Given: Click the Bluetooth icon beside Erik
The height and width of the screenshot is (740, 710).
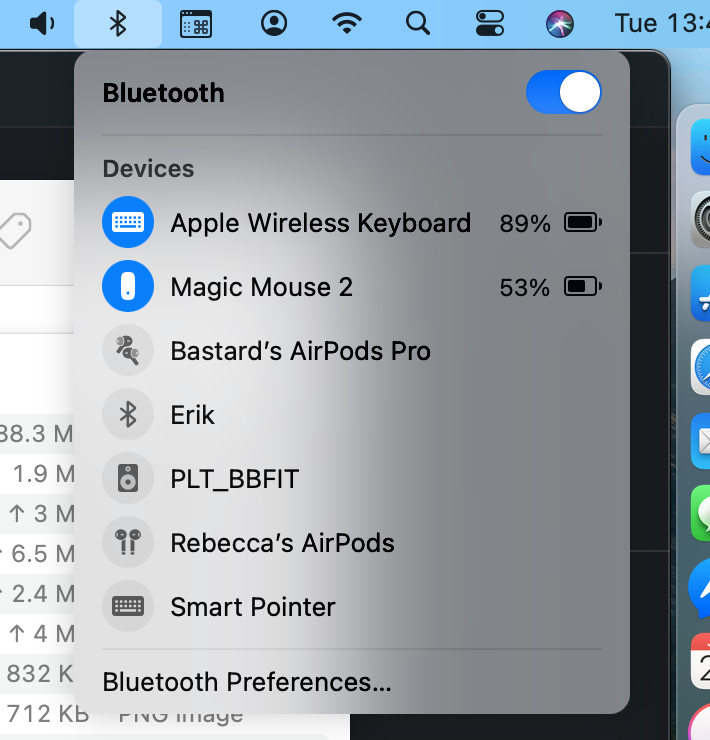Looking at the screenshot, I should (128, 414).
